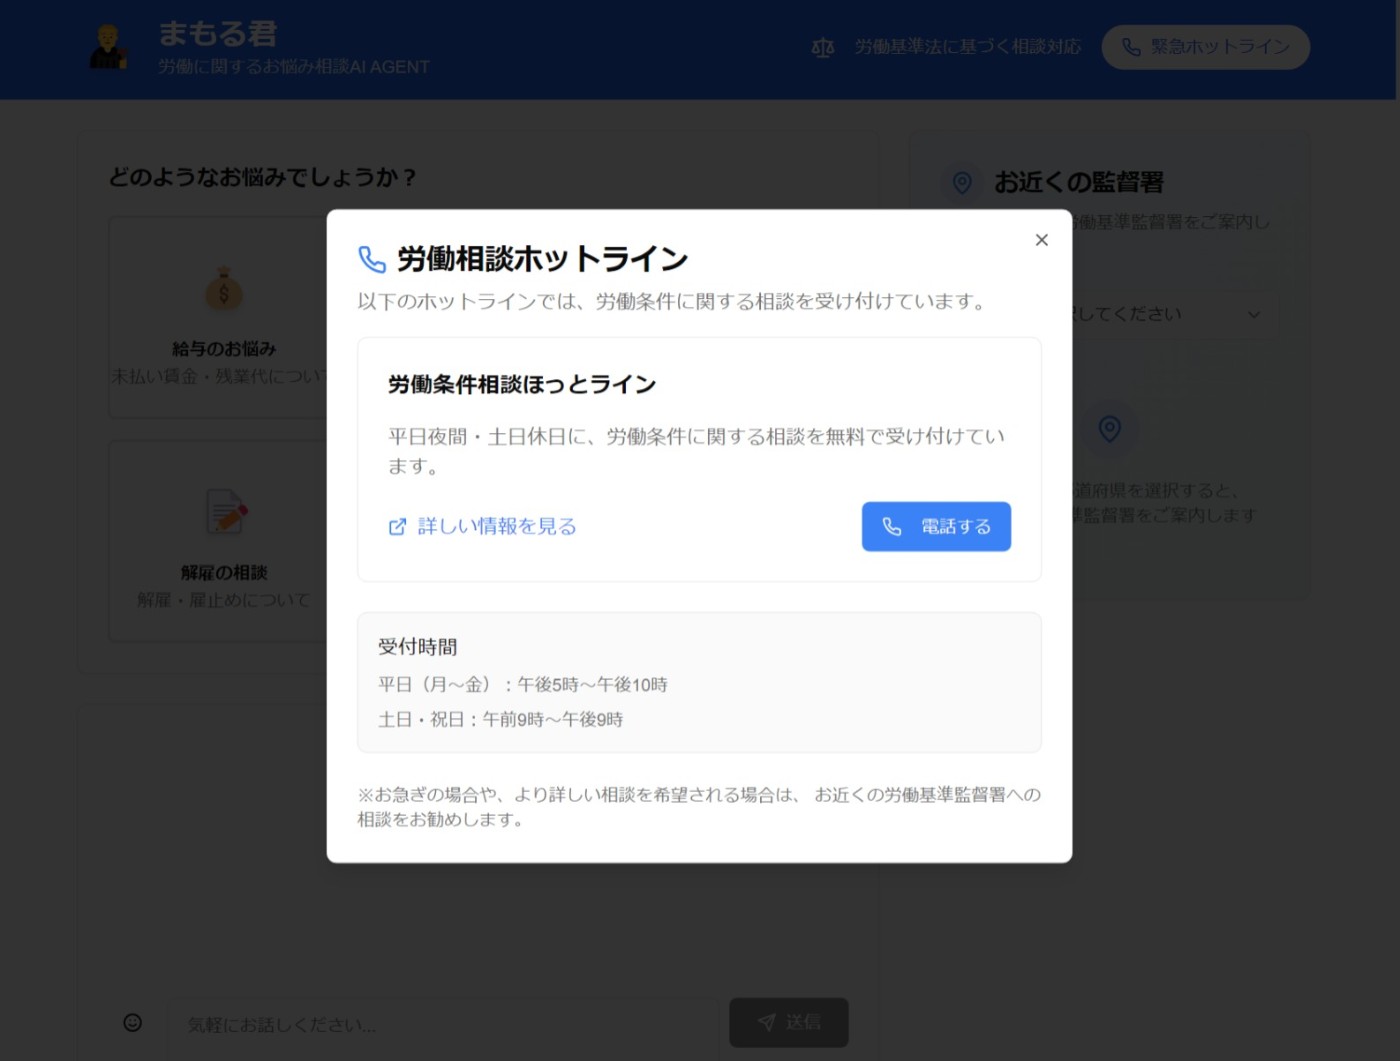1400x1061 pixels.
Task: Click the phone icon beside 労働相談ホットライン title
Action: coord(372,259)
